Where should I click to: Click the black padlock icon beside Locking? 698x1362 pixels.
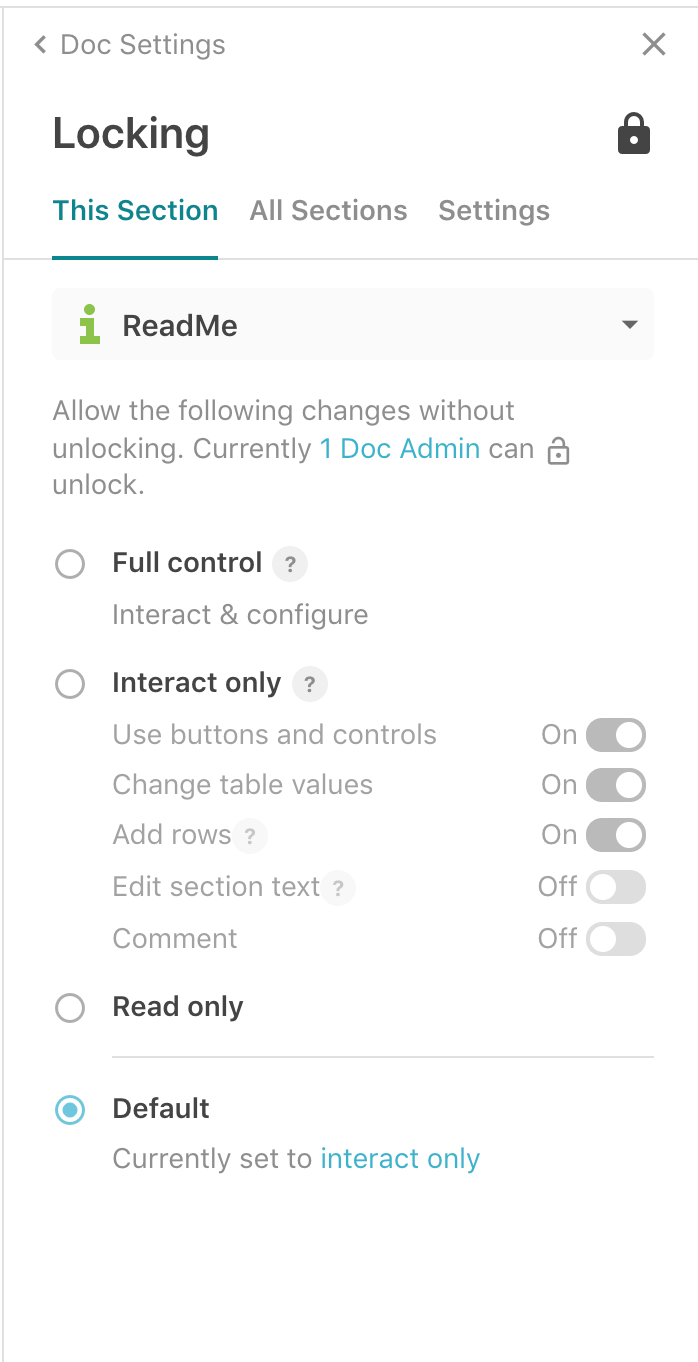634,134
